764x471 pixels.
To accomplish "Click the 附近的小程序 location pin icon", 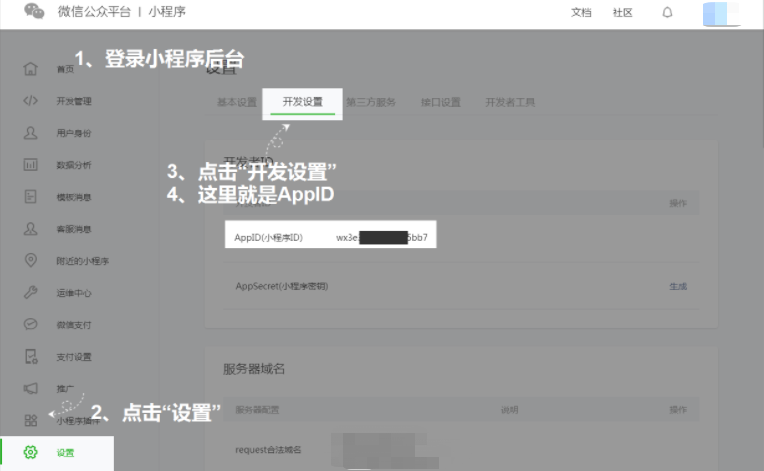I will (30, 261).
